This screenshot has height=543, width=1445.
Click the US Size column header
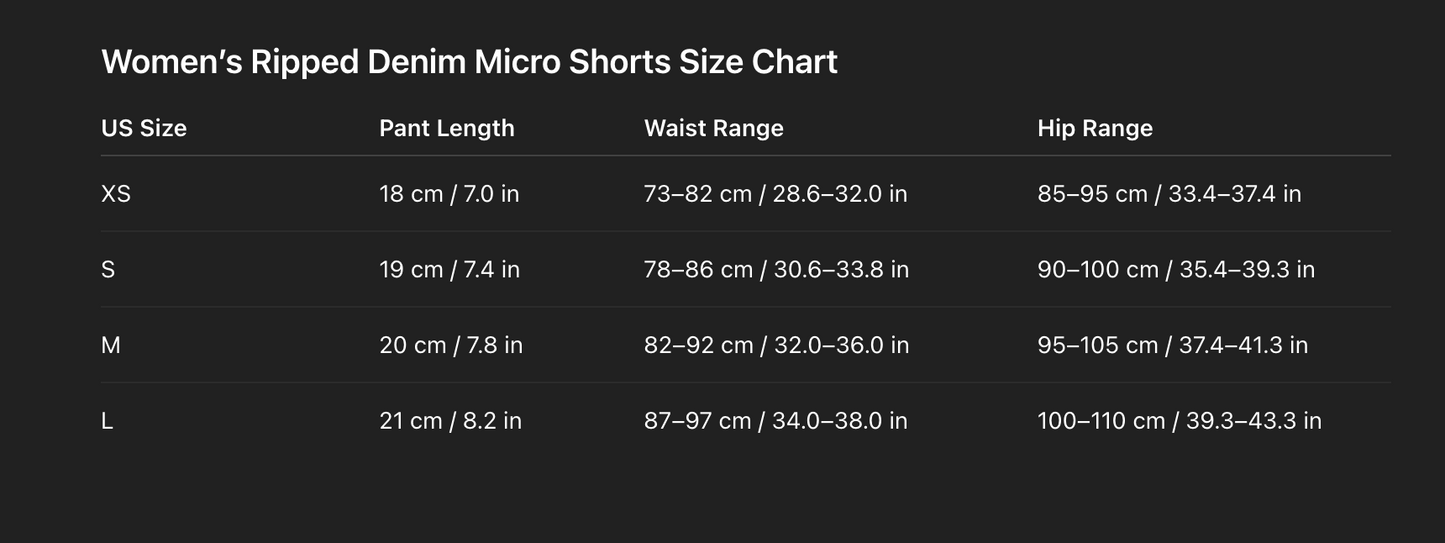144,128
